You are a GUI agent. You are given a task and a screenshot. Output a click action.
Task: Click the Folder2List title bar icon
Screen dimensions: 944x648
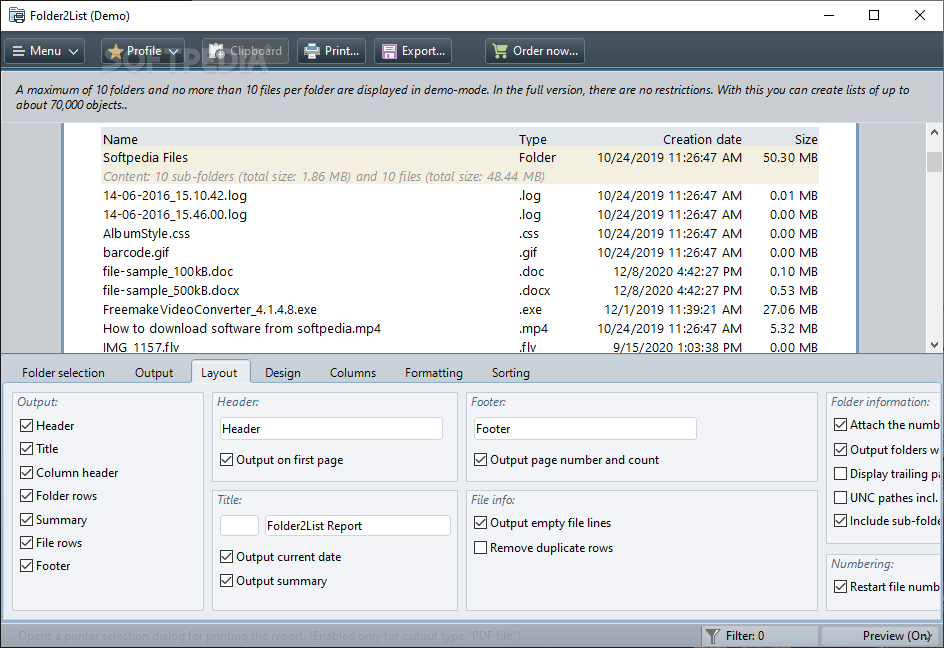click(17, 15)
